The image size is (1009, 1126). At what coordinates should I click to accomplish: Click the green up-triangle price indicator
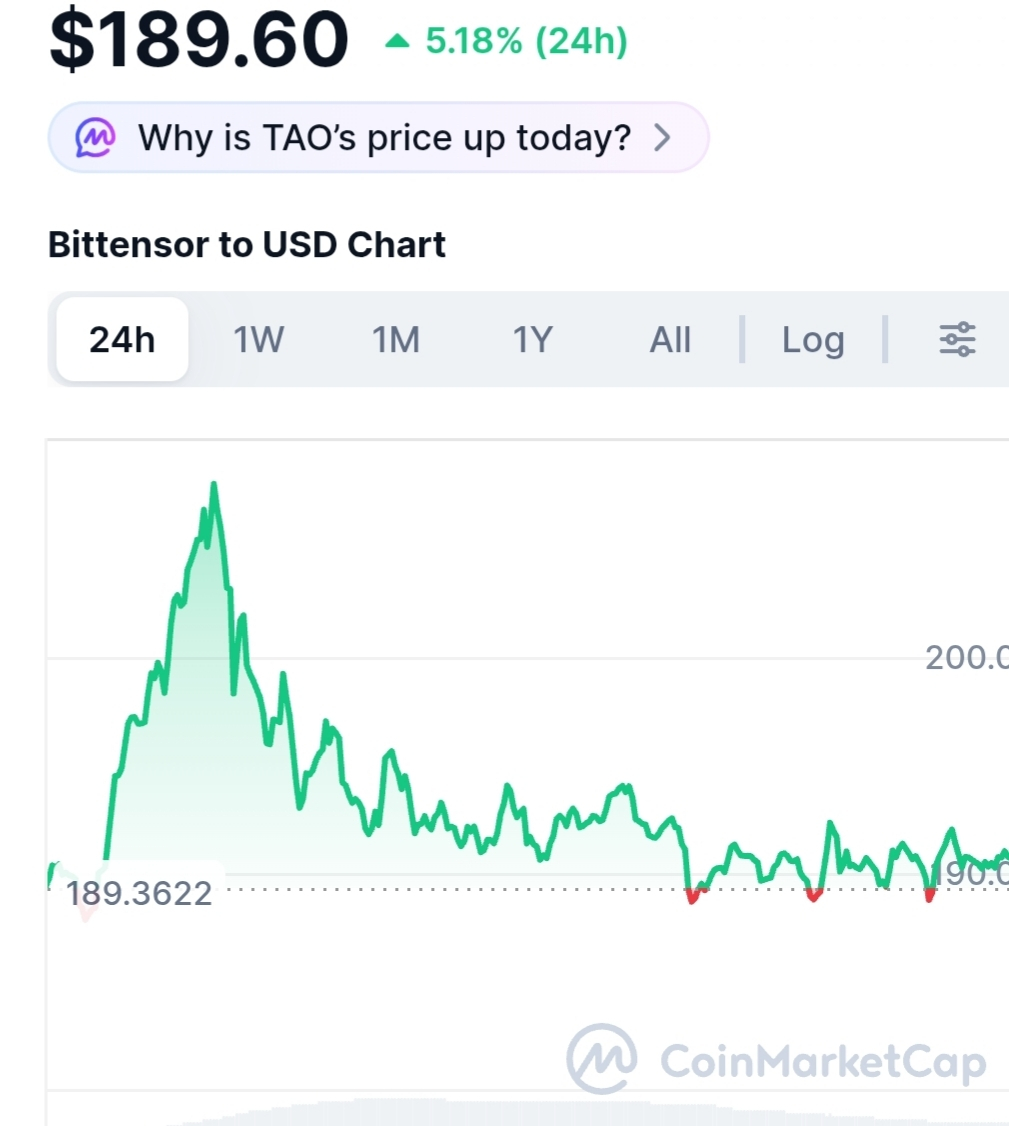[398, 42]
